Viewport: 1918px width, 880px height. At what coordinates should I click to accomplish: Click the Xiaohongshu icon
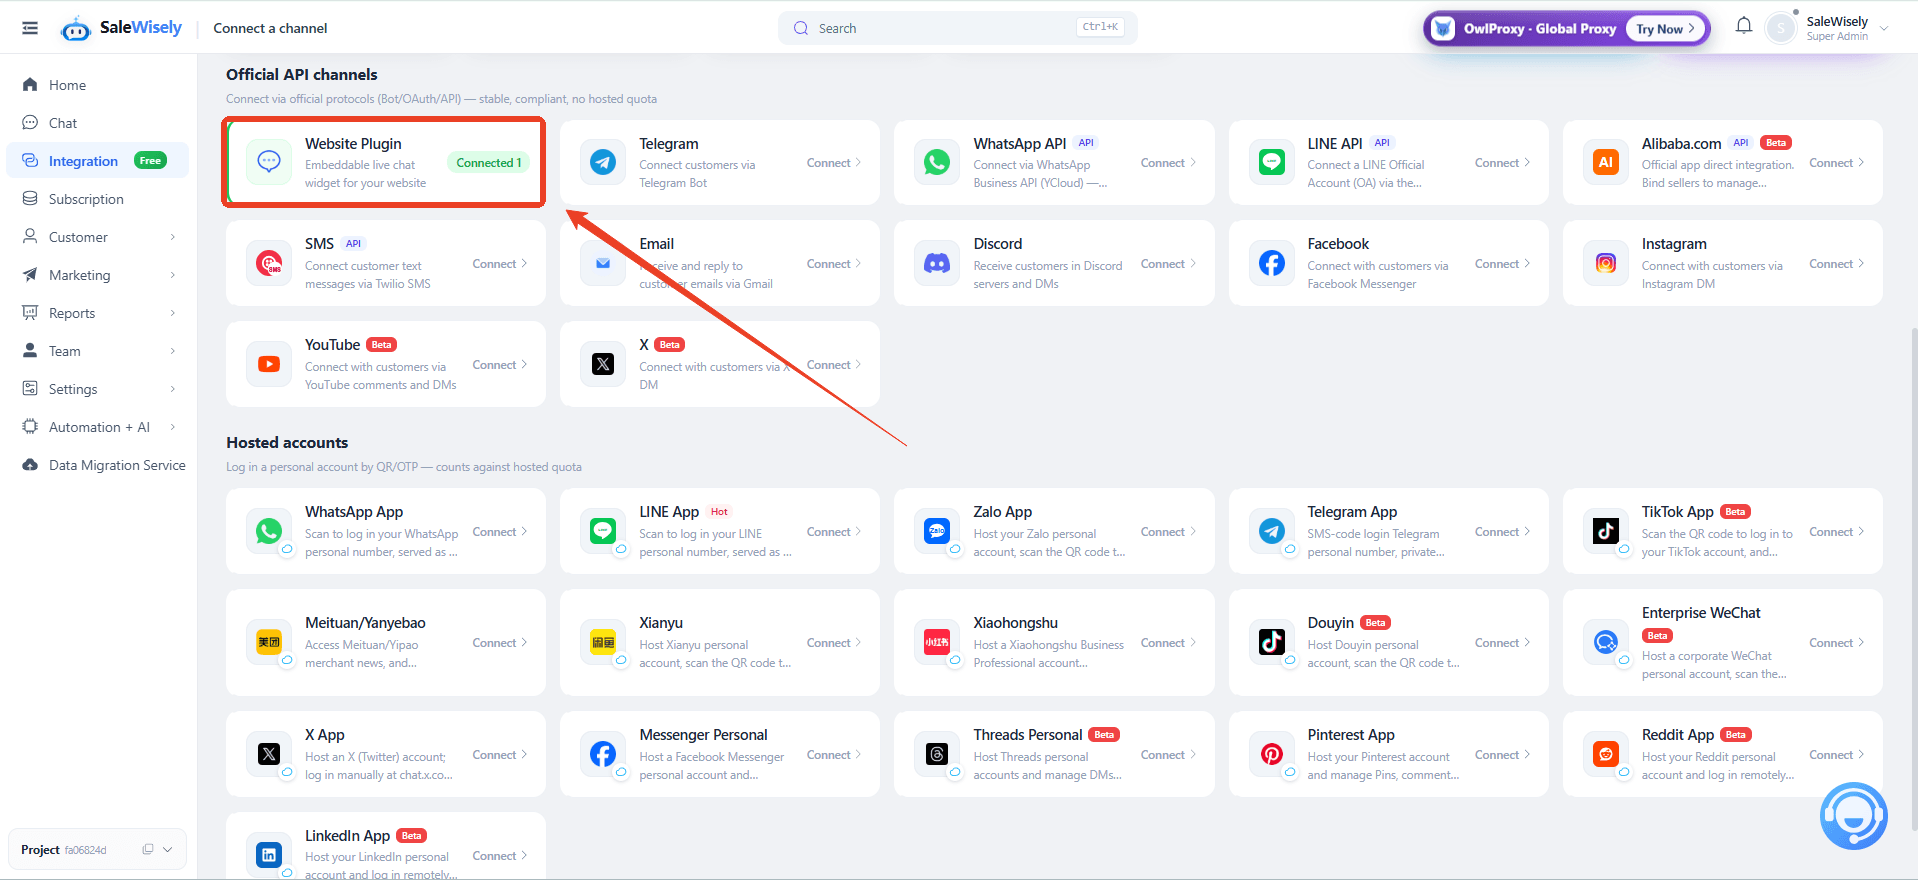point(937,643)
